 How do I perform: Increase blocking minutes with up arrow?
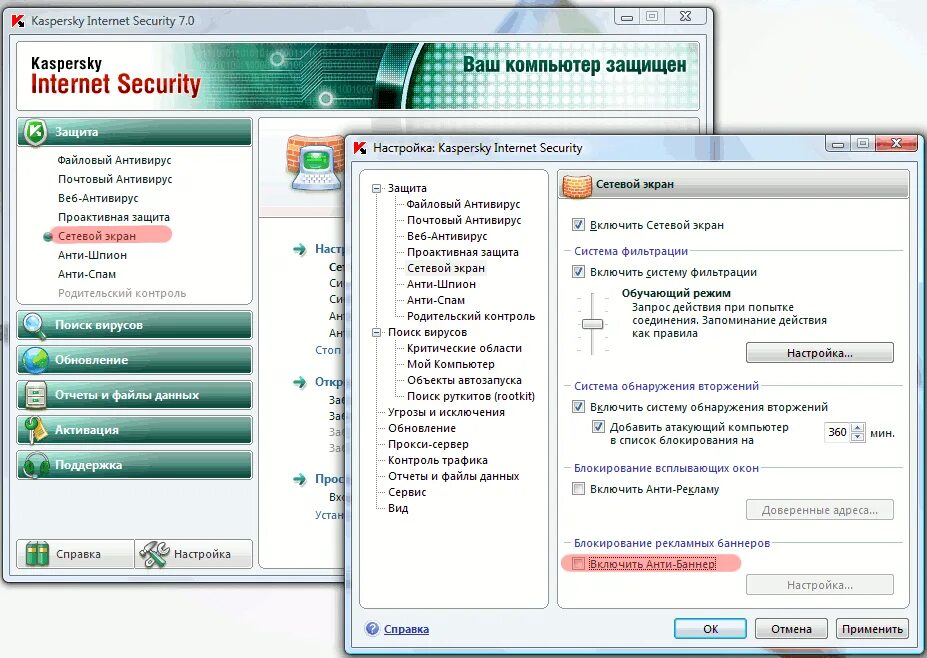coord(858,427)
